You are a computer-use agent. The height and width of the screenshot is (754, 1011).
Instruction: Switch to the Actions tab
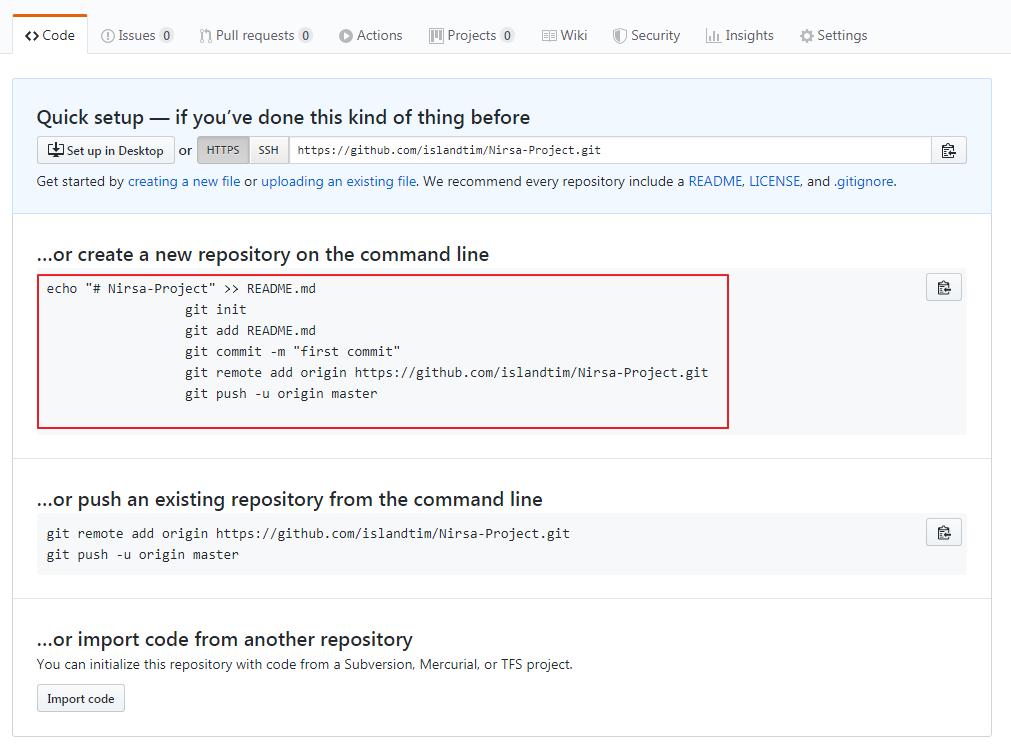tap(371, 35)
